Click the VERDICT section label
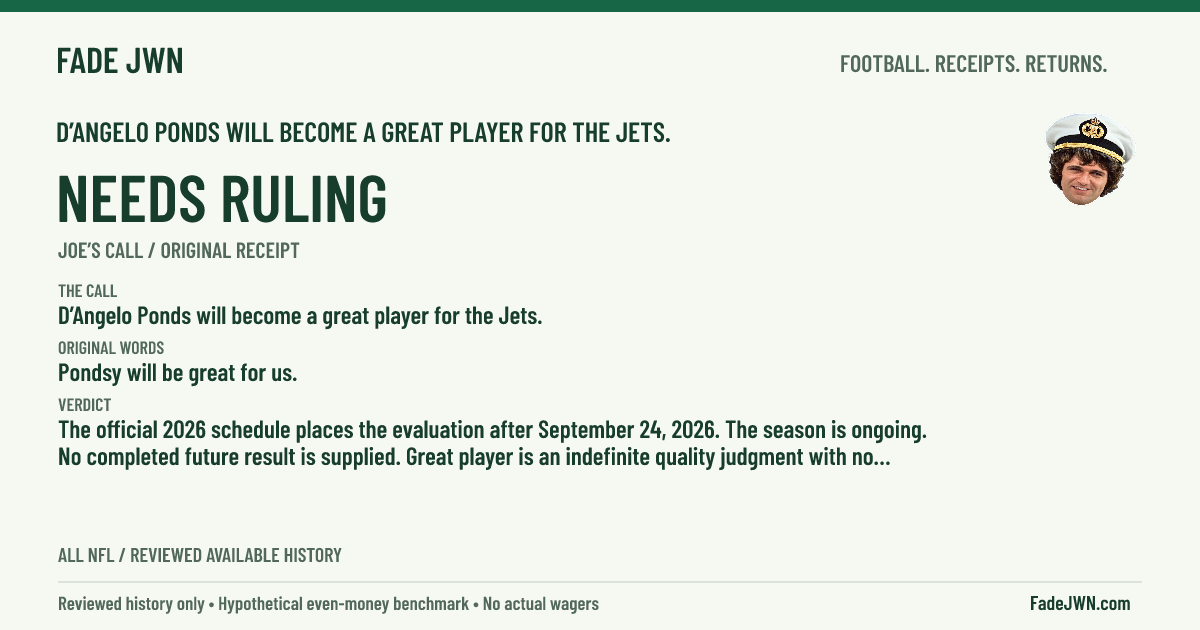Image resolution: width=1200 pixels, height=630 pixels. point(84,405)
